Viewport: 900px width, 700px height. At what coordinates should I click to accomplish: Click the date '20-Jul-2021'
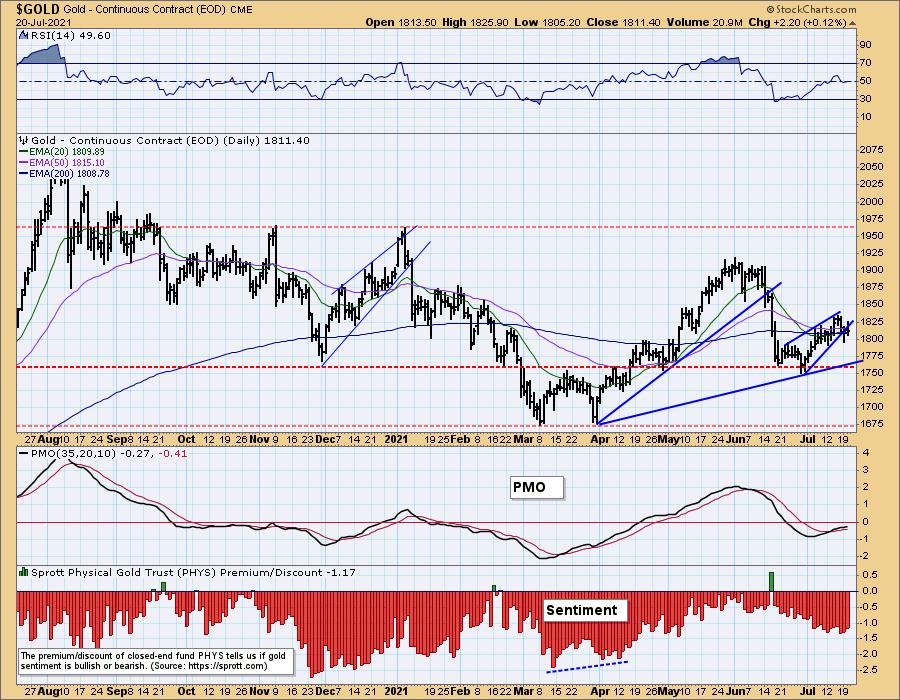tap(43, 22)
